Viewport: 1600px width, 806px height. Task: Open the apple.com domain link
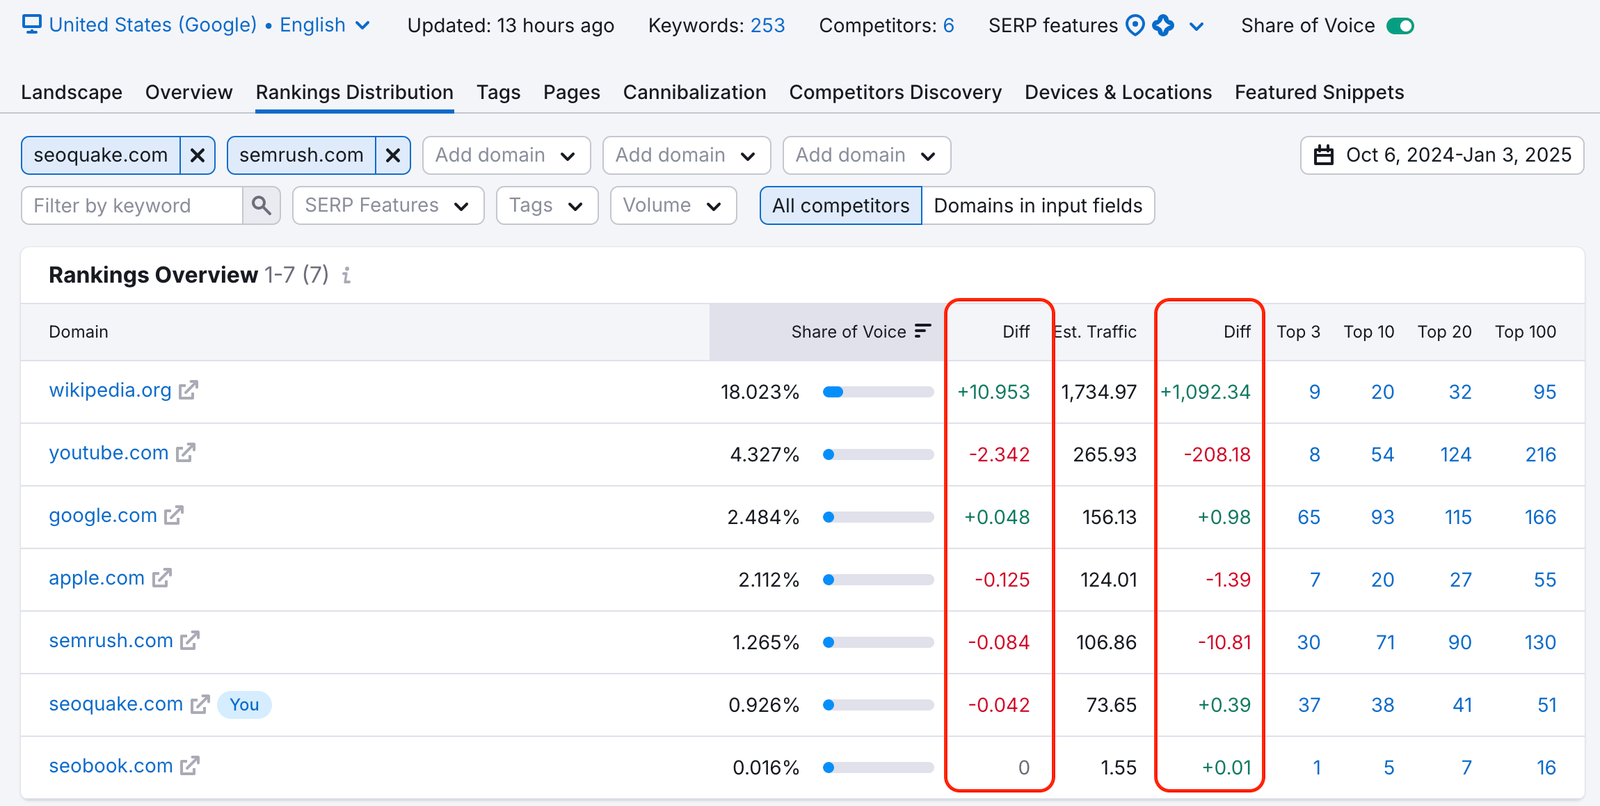97,578
